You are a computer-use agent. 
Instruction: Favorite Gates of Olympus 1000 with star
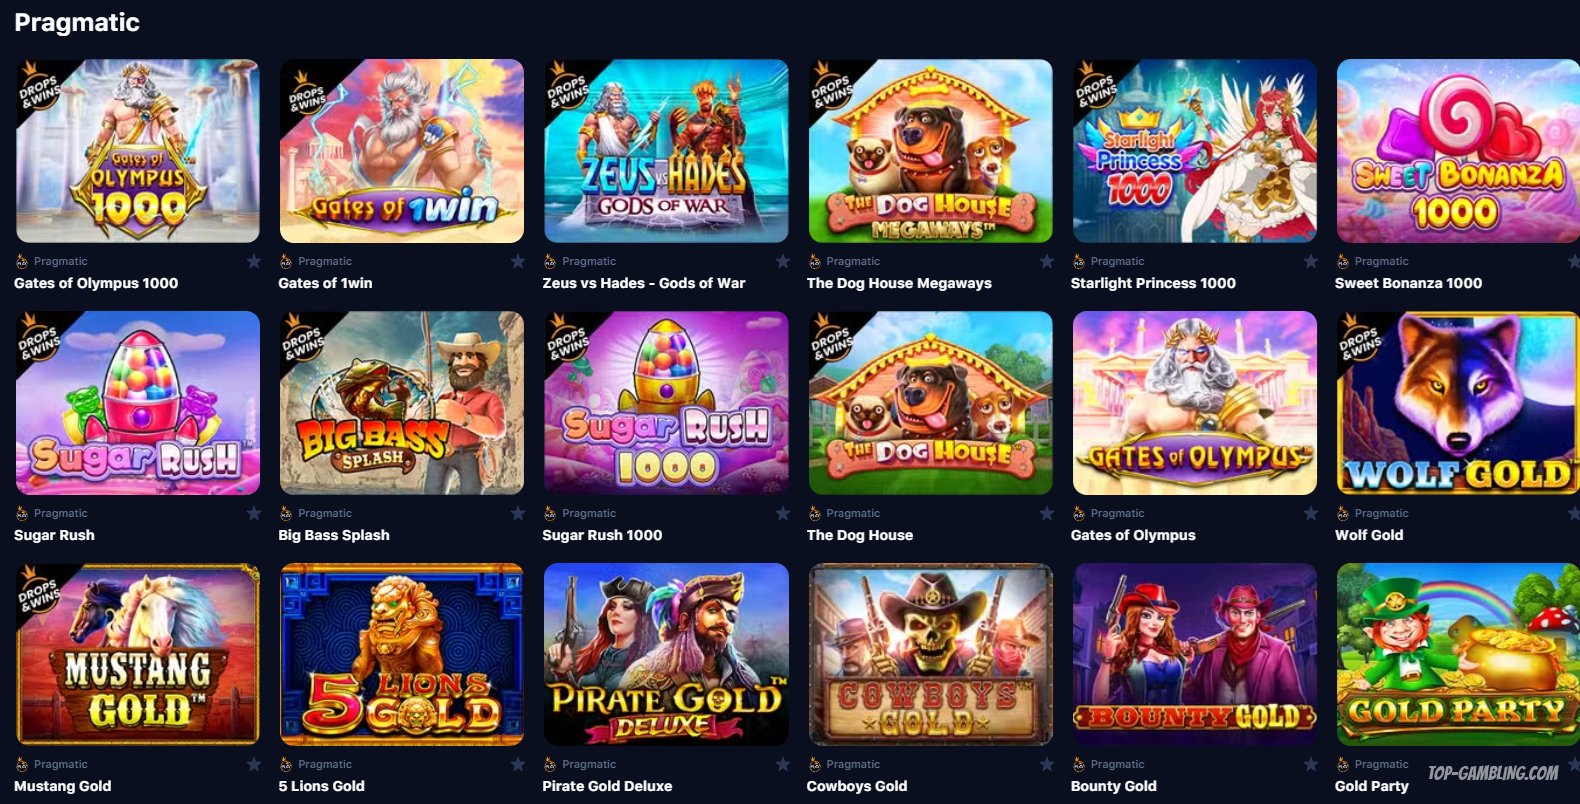[254, 261]
